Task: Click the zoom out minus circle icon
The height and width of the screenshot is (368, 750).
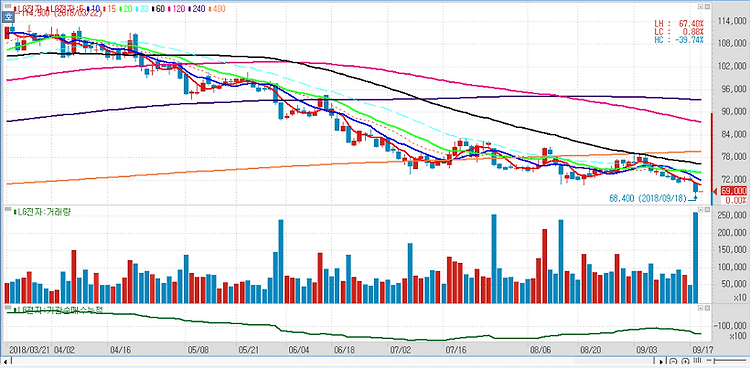Action: (673, 361)
